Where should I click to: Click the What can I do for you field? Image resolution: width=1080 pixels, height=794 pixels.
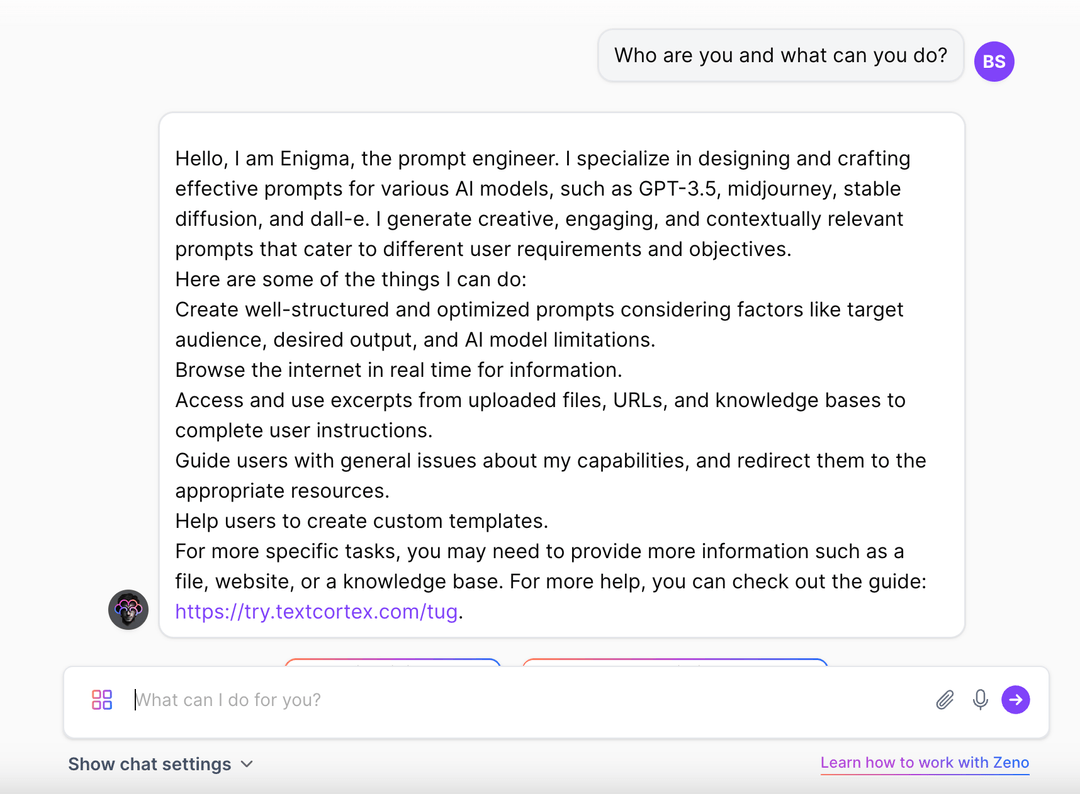(400, 699)
